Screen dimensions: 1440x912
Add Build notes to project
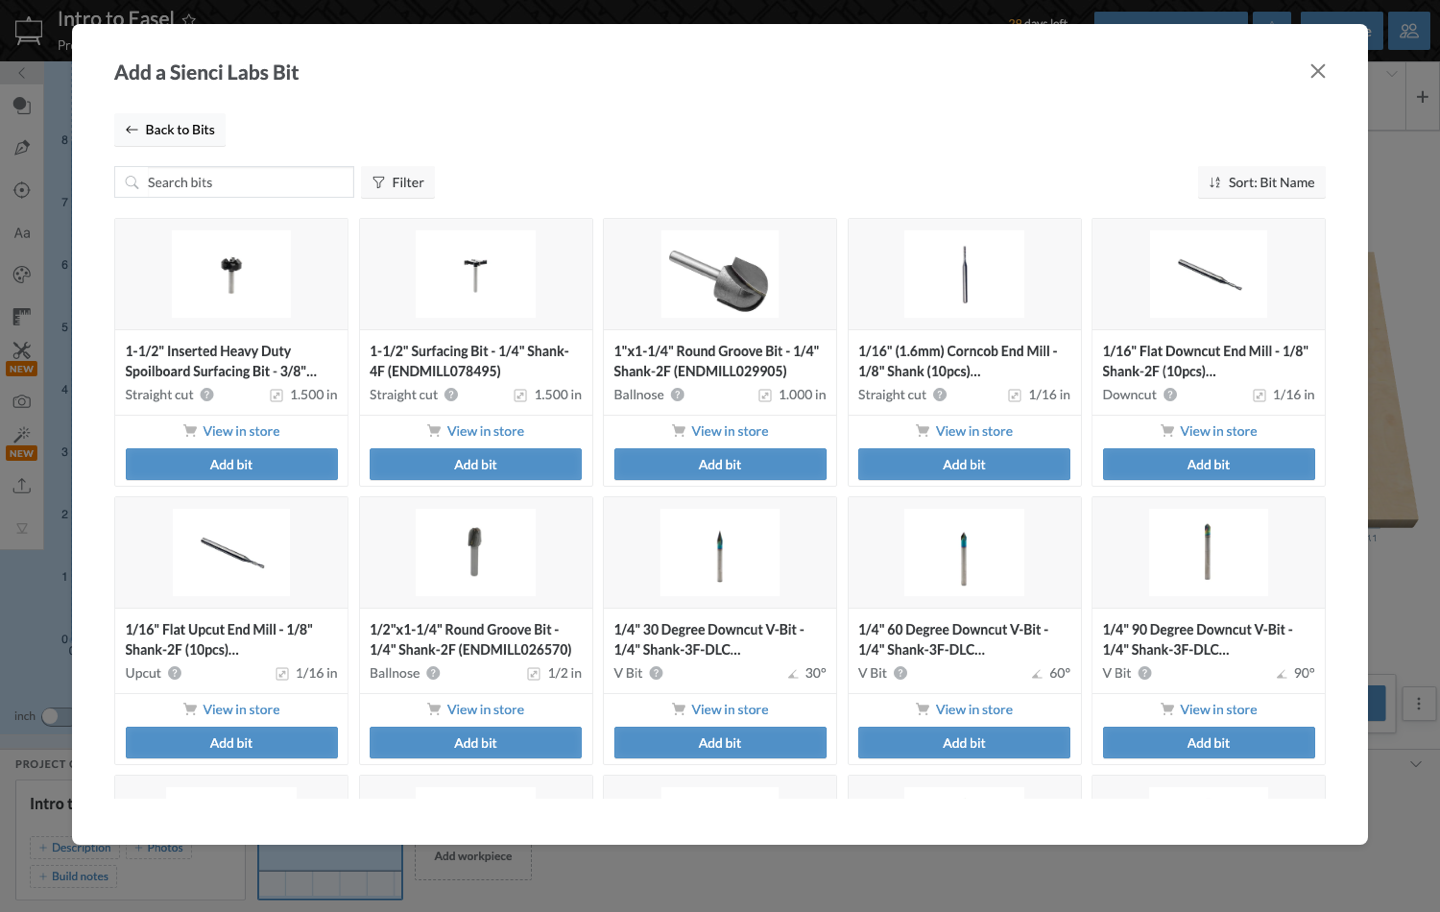pos(73,876)
